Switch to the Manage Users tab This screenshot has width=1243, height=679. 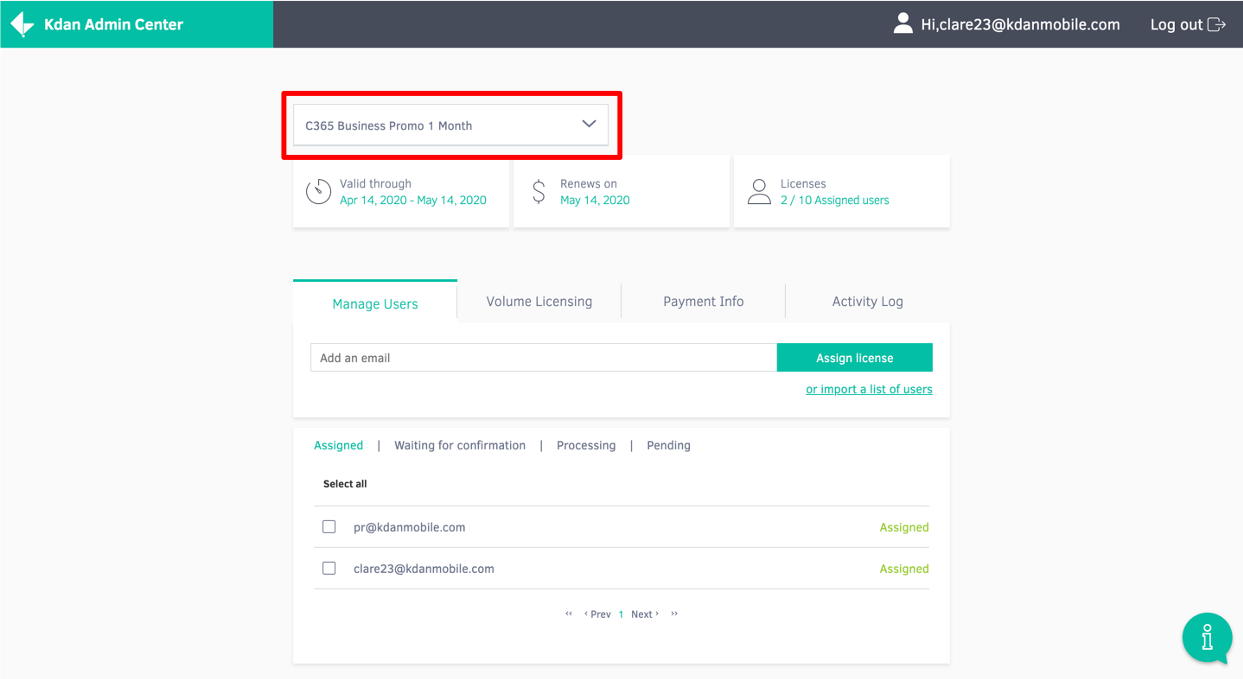375,303
